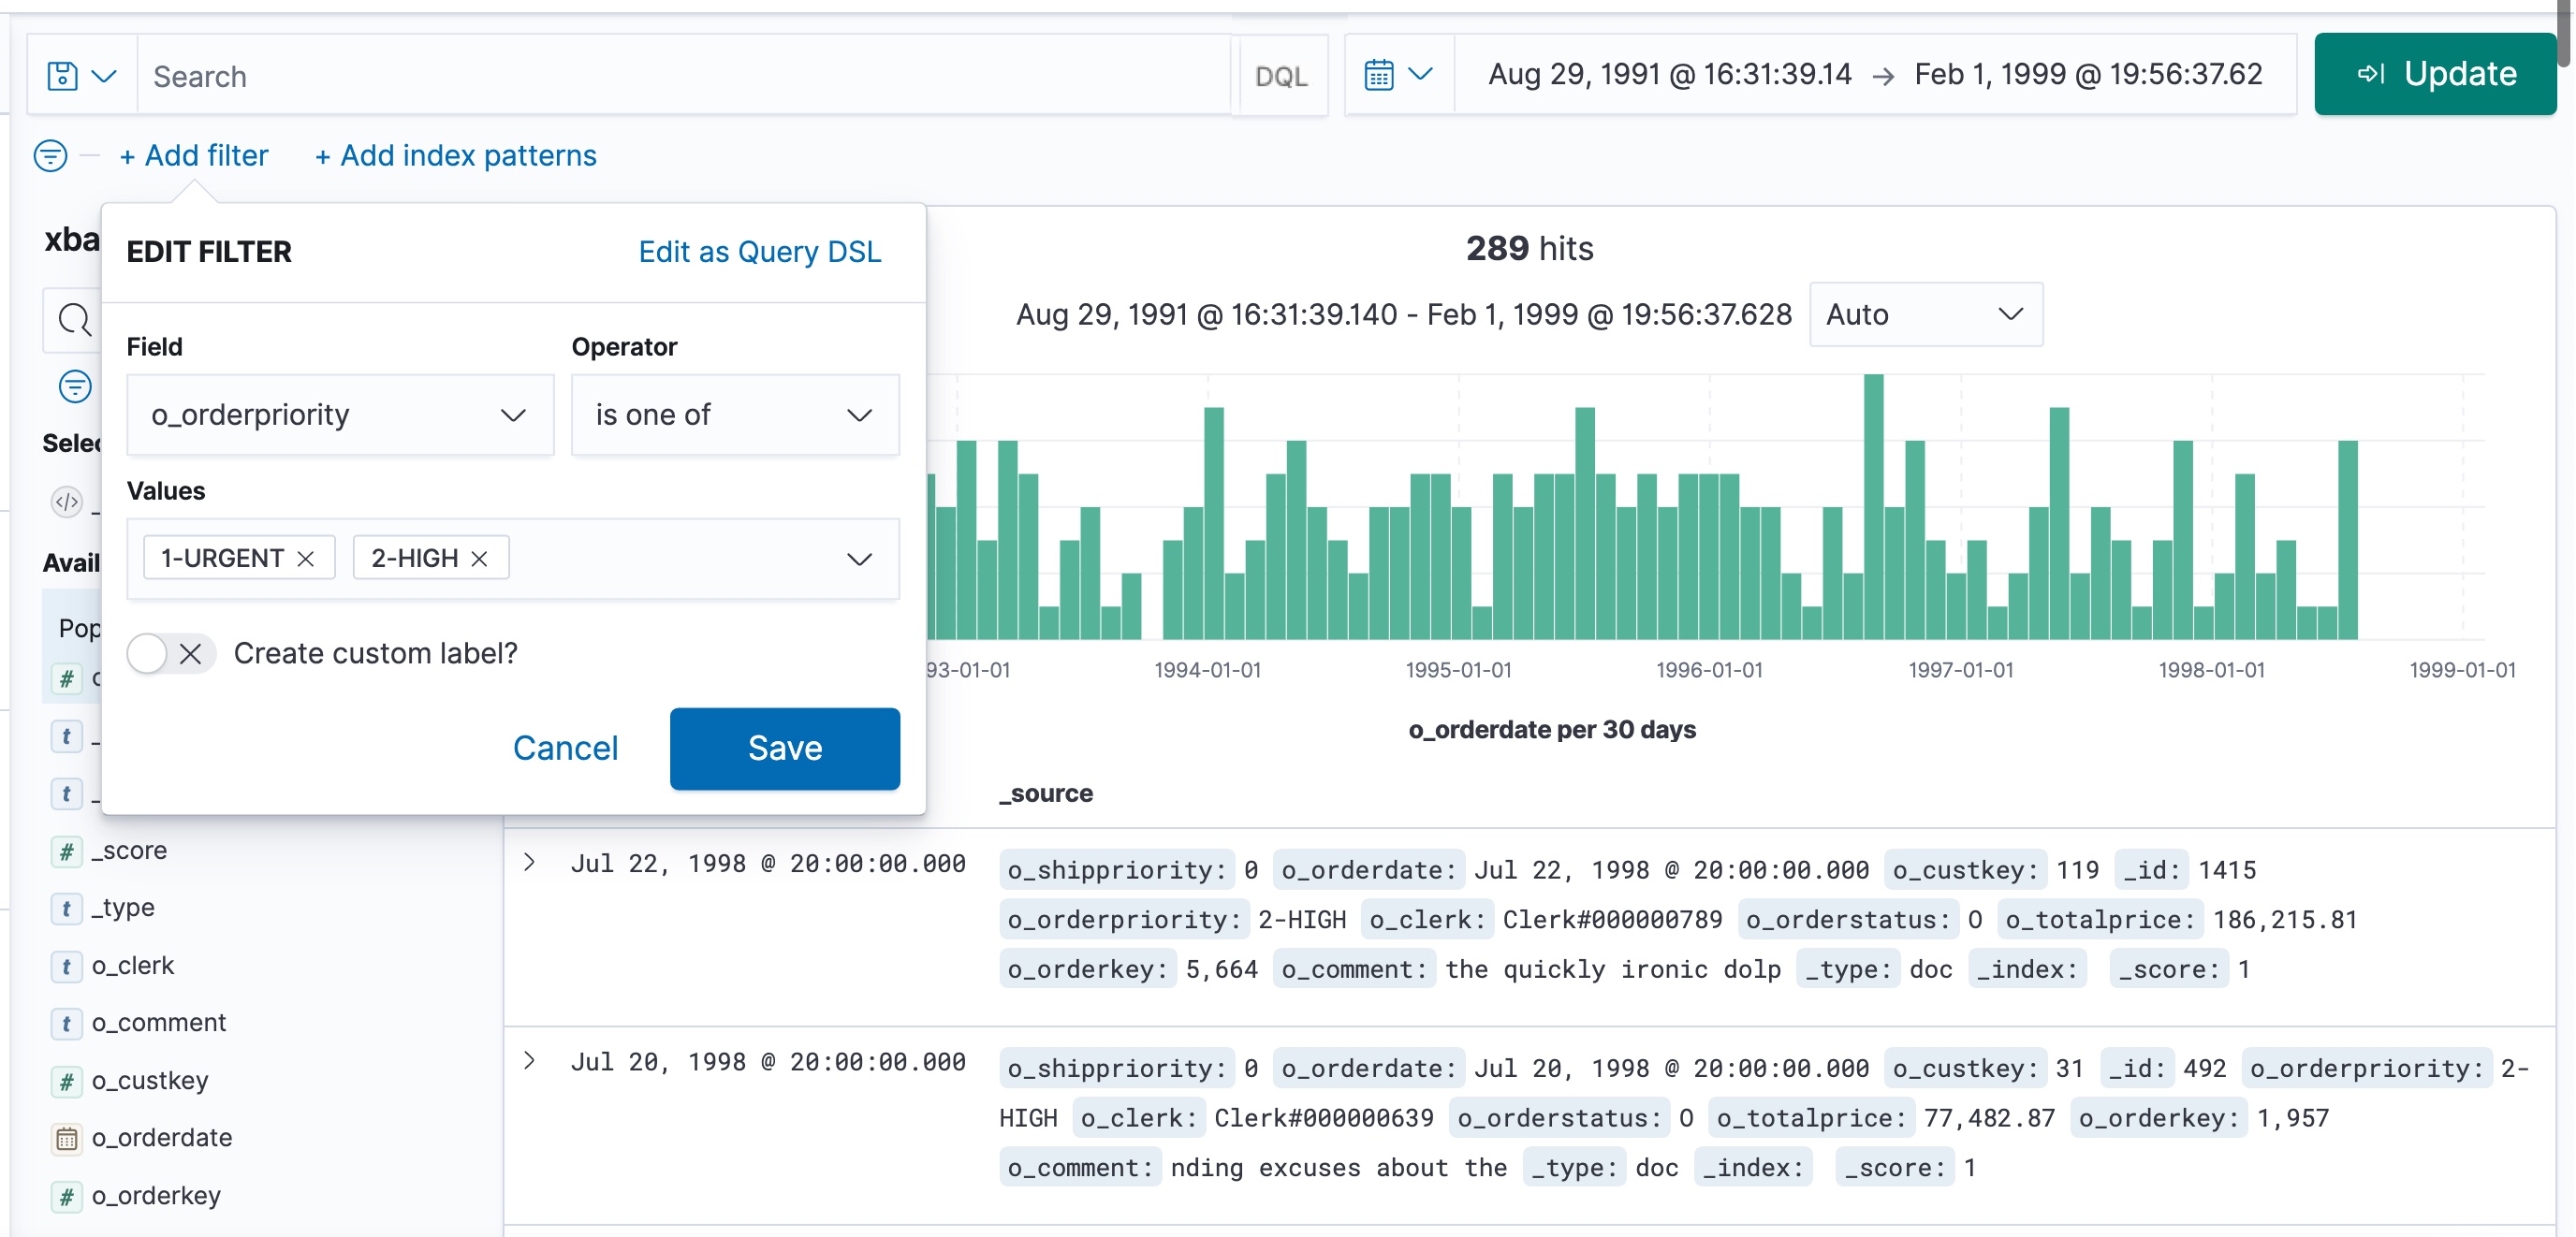Viewport: 2576px width, 1237px height.
Task: Expand the Jul 22, 1998 document row
Action: [x=530, y=863]
